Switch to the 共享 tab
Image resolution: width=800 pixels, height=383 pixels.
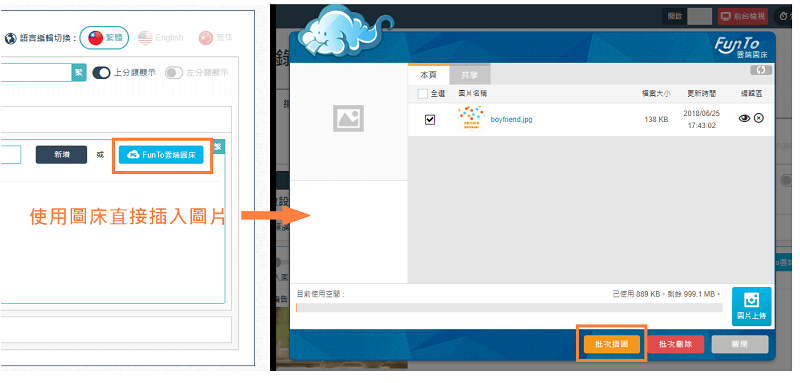469,74
